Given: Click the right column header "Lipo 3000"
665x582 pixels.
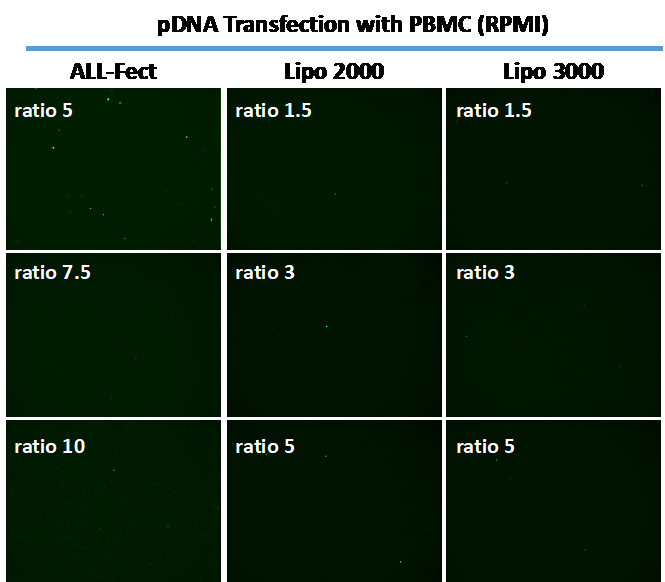Looking at the screenshot, I should pyautogui.click(x=554, y=71).
